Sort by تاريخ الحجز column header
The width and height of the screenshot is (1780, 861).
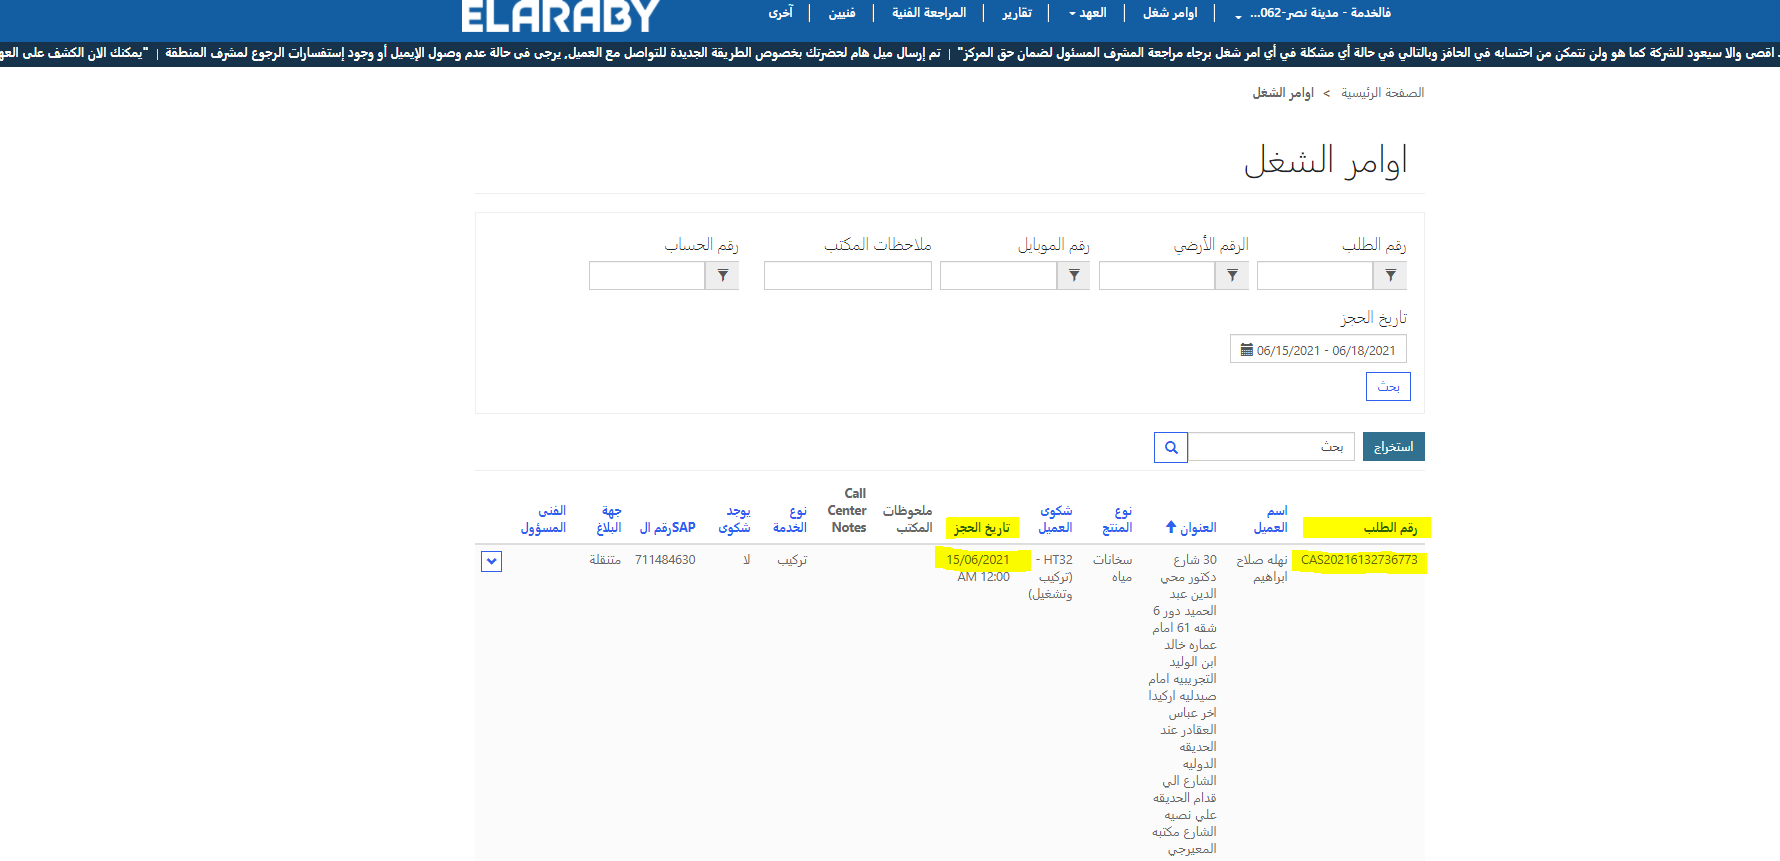coord(982,527)
